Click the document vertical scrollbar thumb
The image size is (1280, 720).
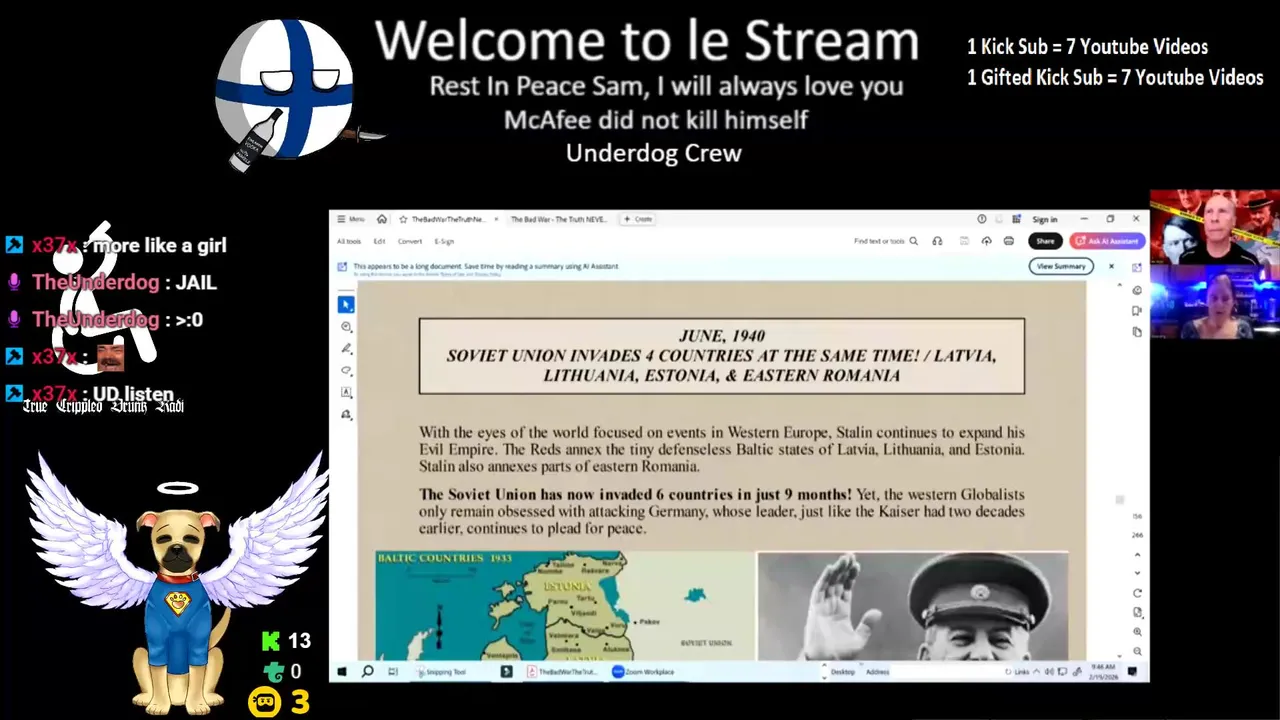1120,499
